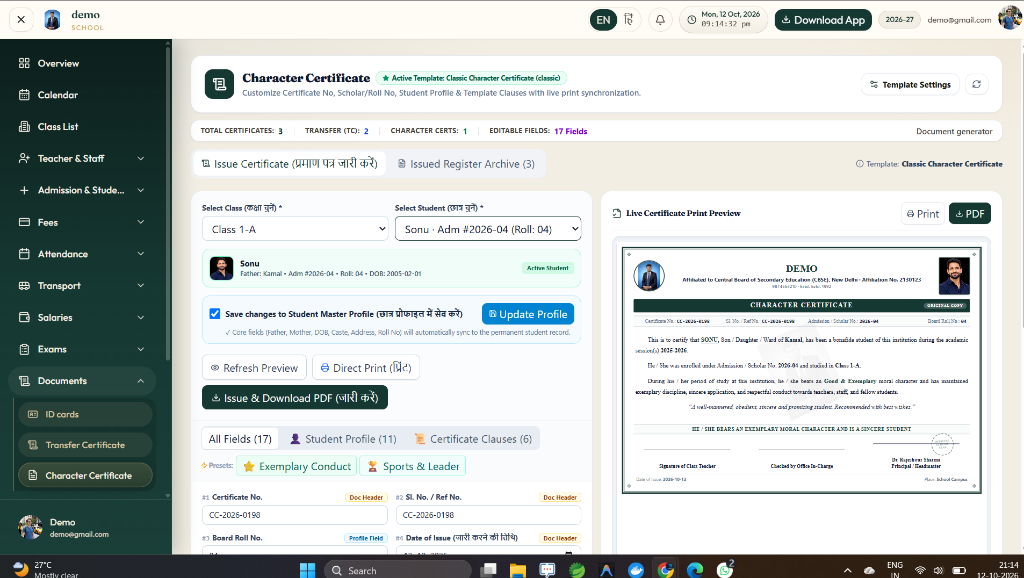1024x578 pixels.
Task: Close the sidebar with the X icon
Action: coord(21,20)
